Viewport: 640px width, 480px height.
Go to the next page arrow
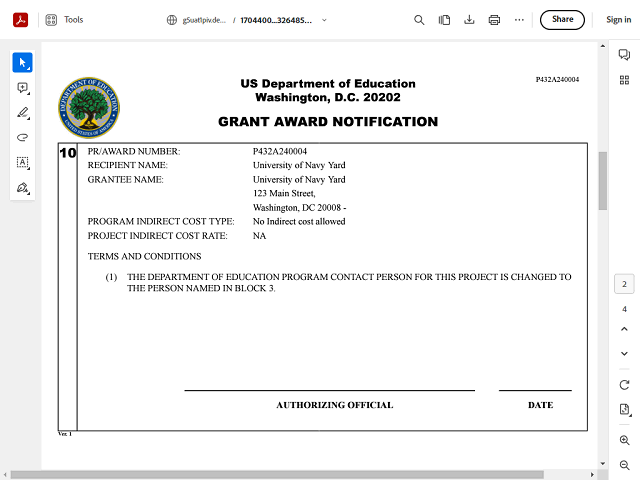[624, 353]
